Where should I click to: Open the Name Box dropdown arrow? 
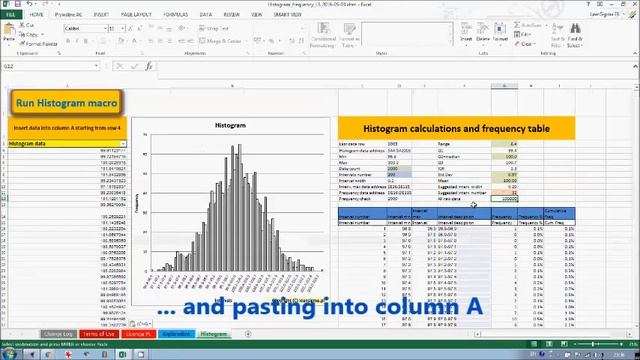pyautogui.click(x=96, y=66)
